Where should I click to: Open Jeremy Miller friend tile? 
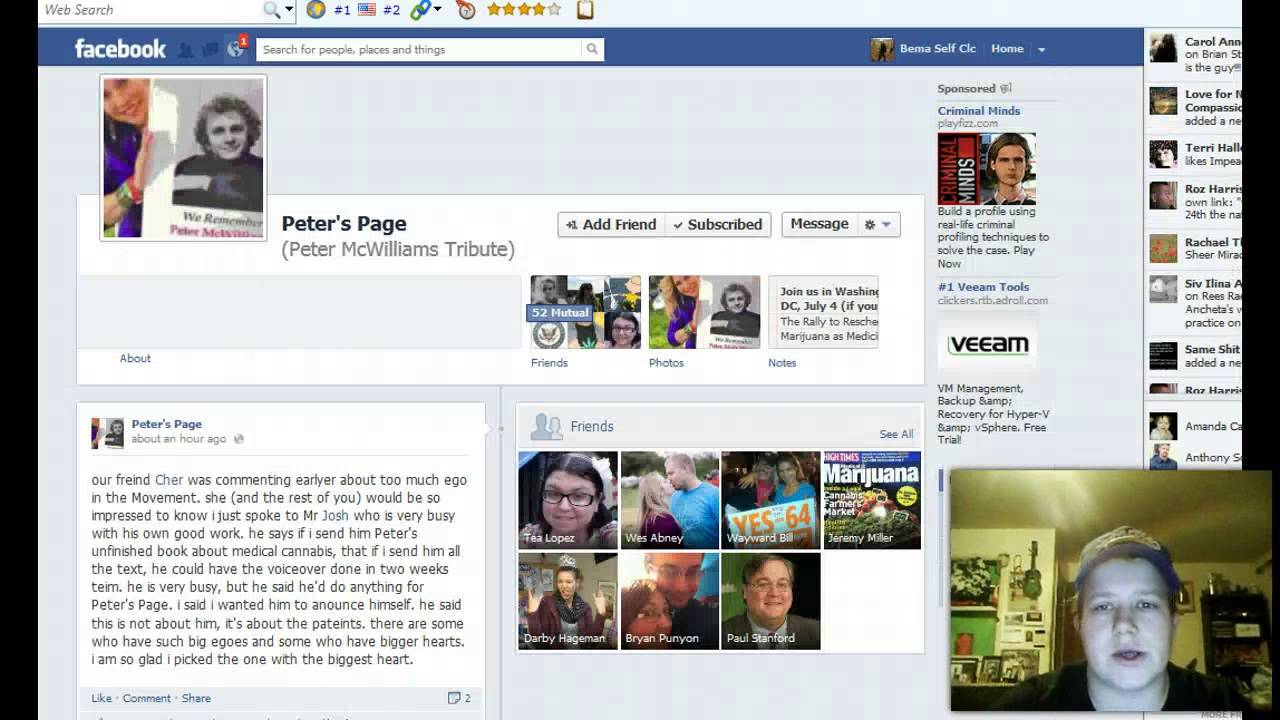tap(872, 500)
